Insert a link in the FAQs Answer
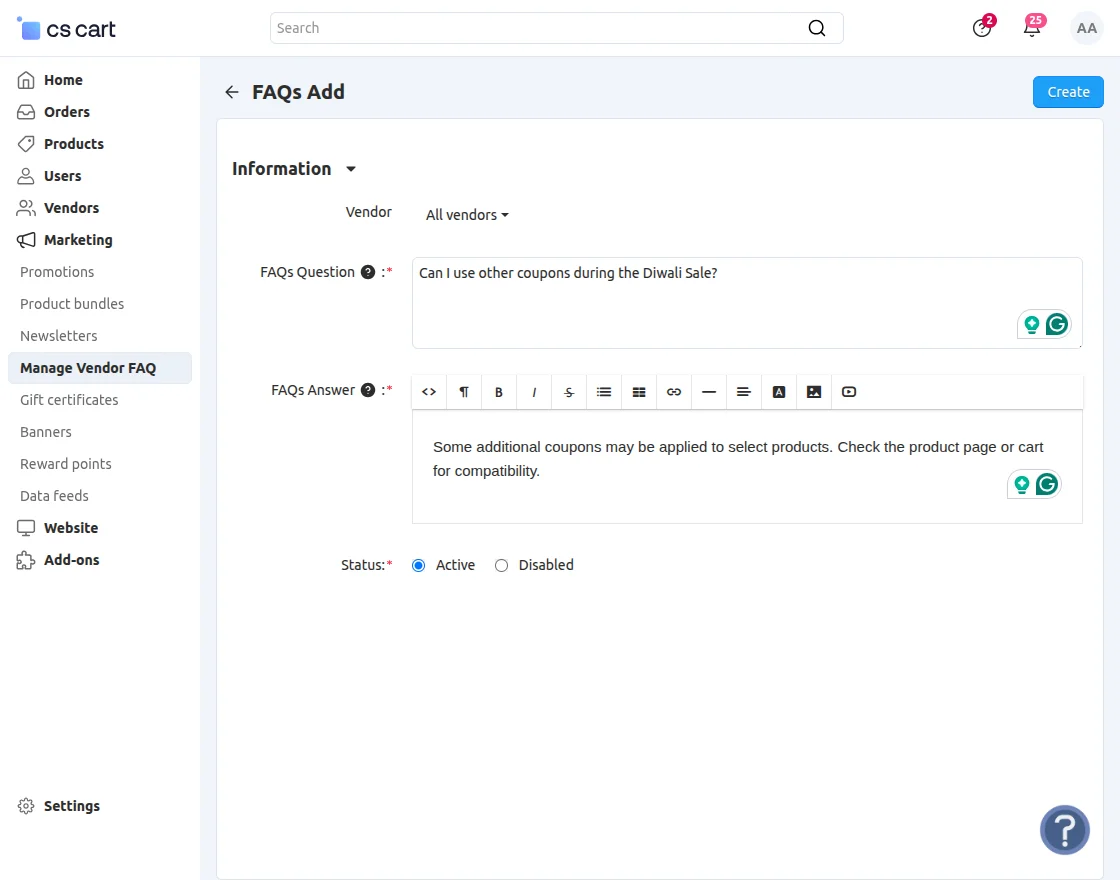Image resolution: width=1120 pixels, height=880 pixels. tap(673, 391)
